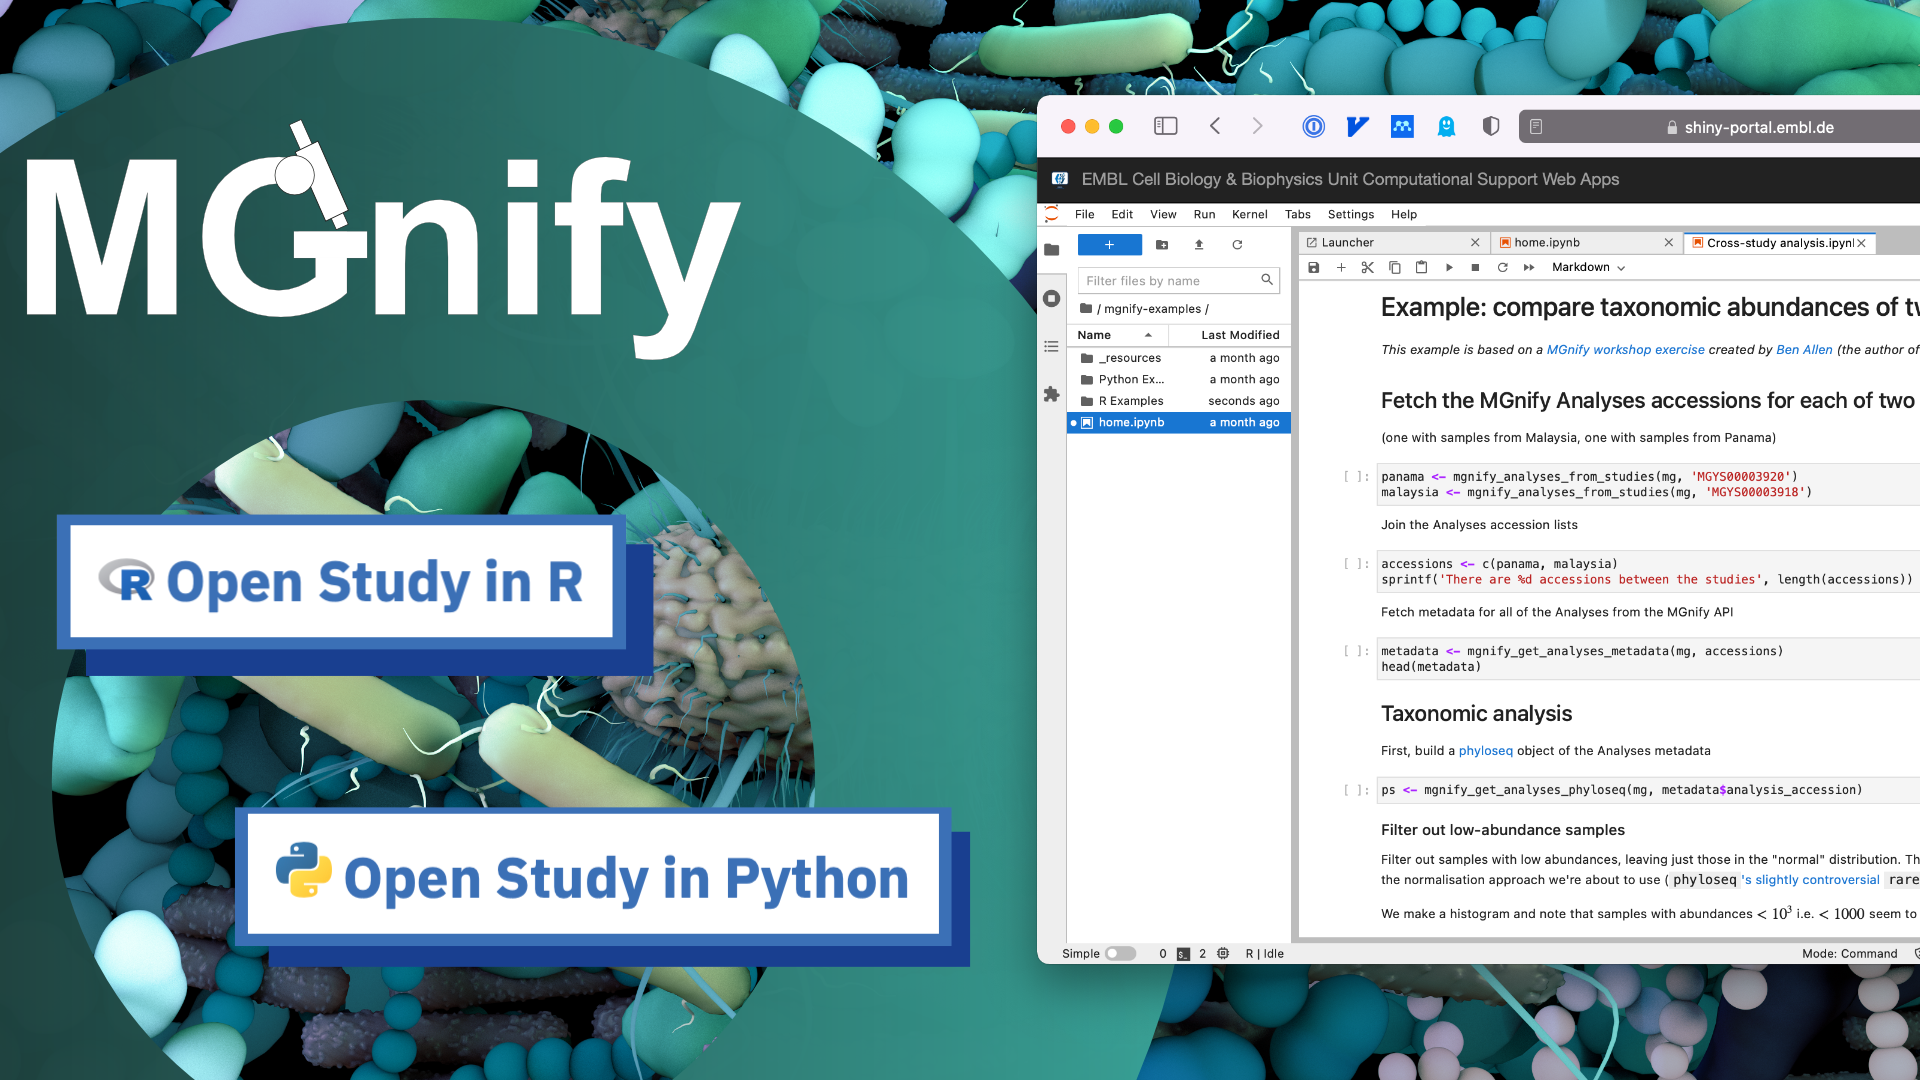Click the extensions icon in sidebar
This screenshot has height=1080, width=1920.
tap(1051, 394)
